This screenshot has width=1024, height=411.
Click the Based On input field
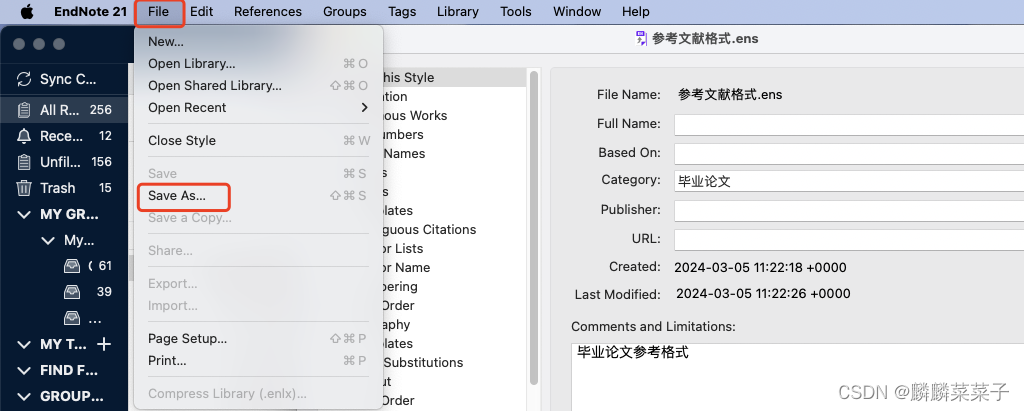(849, 154)
